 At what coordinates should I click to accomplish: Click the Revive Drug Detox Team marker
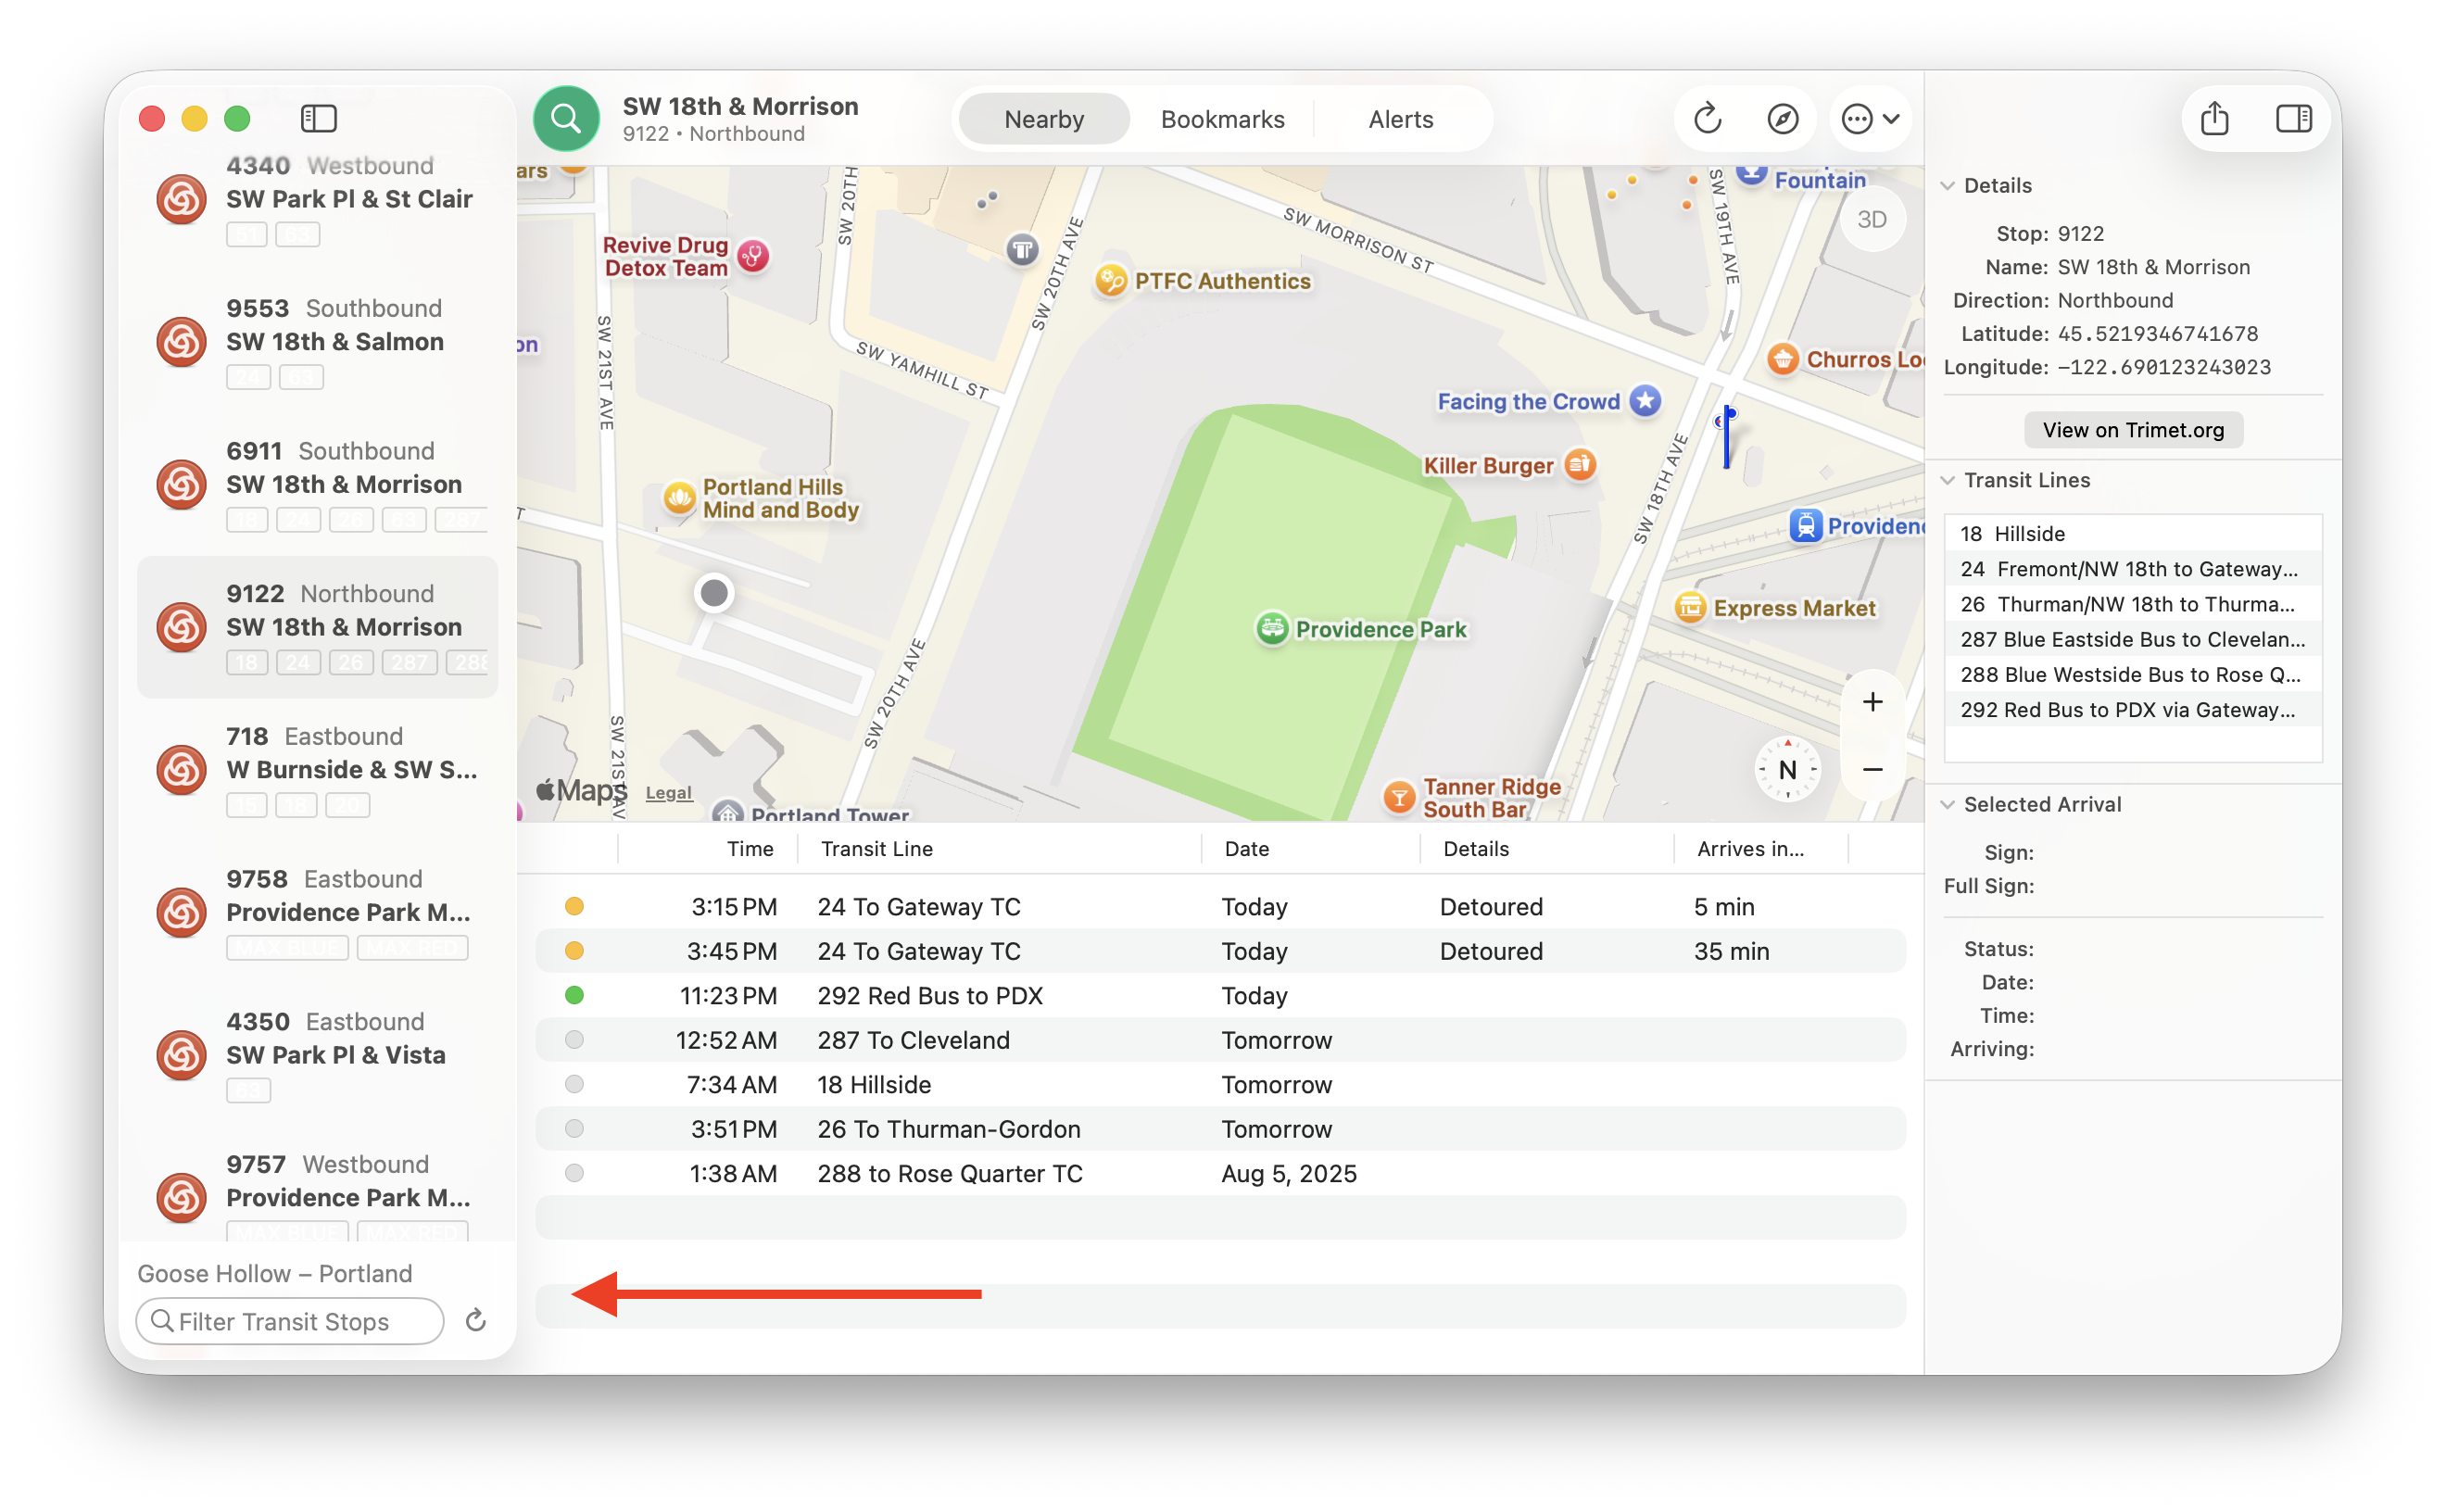[753, 257]
